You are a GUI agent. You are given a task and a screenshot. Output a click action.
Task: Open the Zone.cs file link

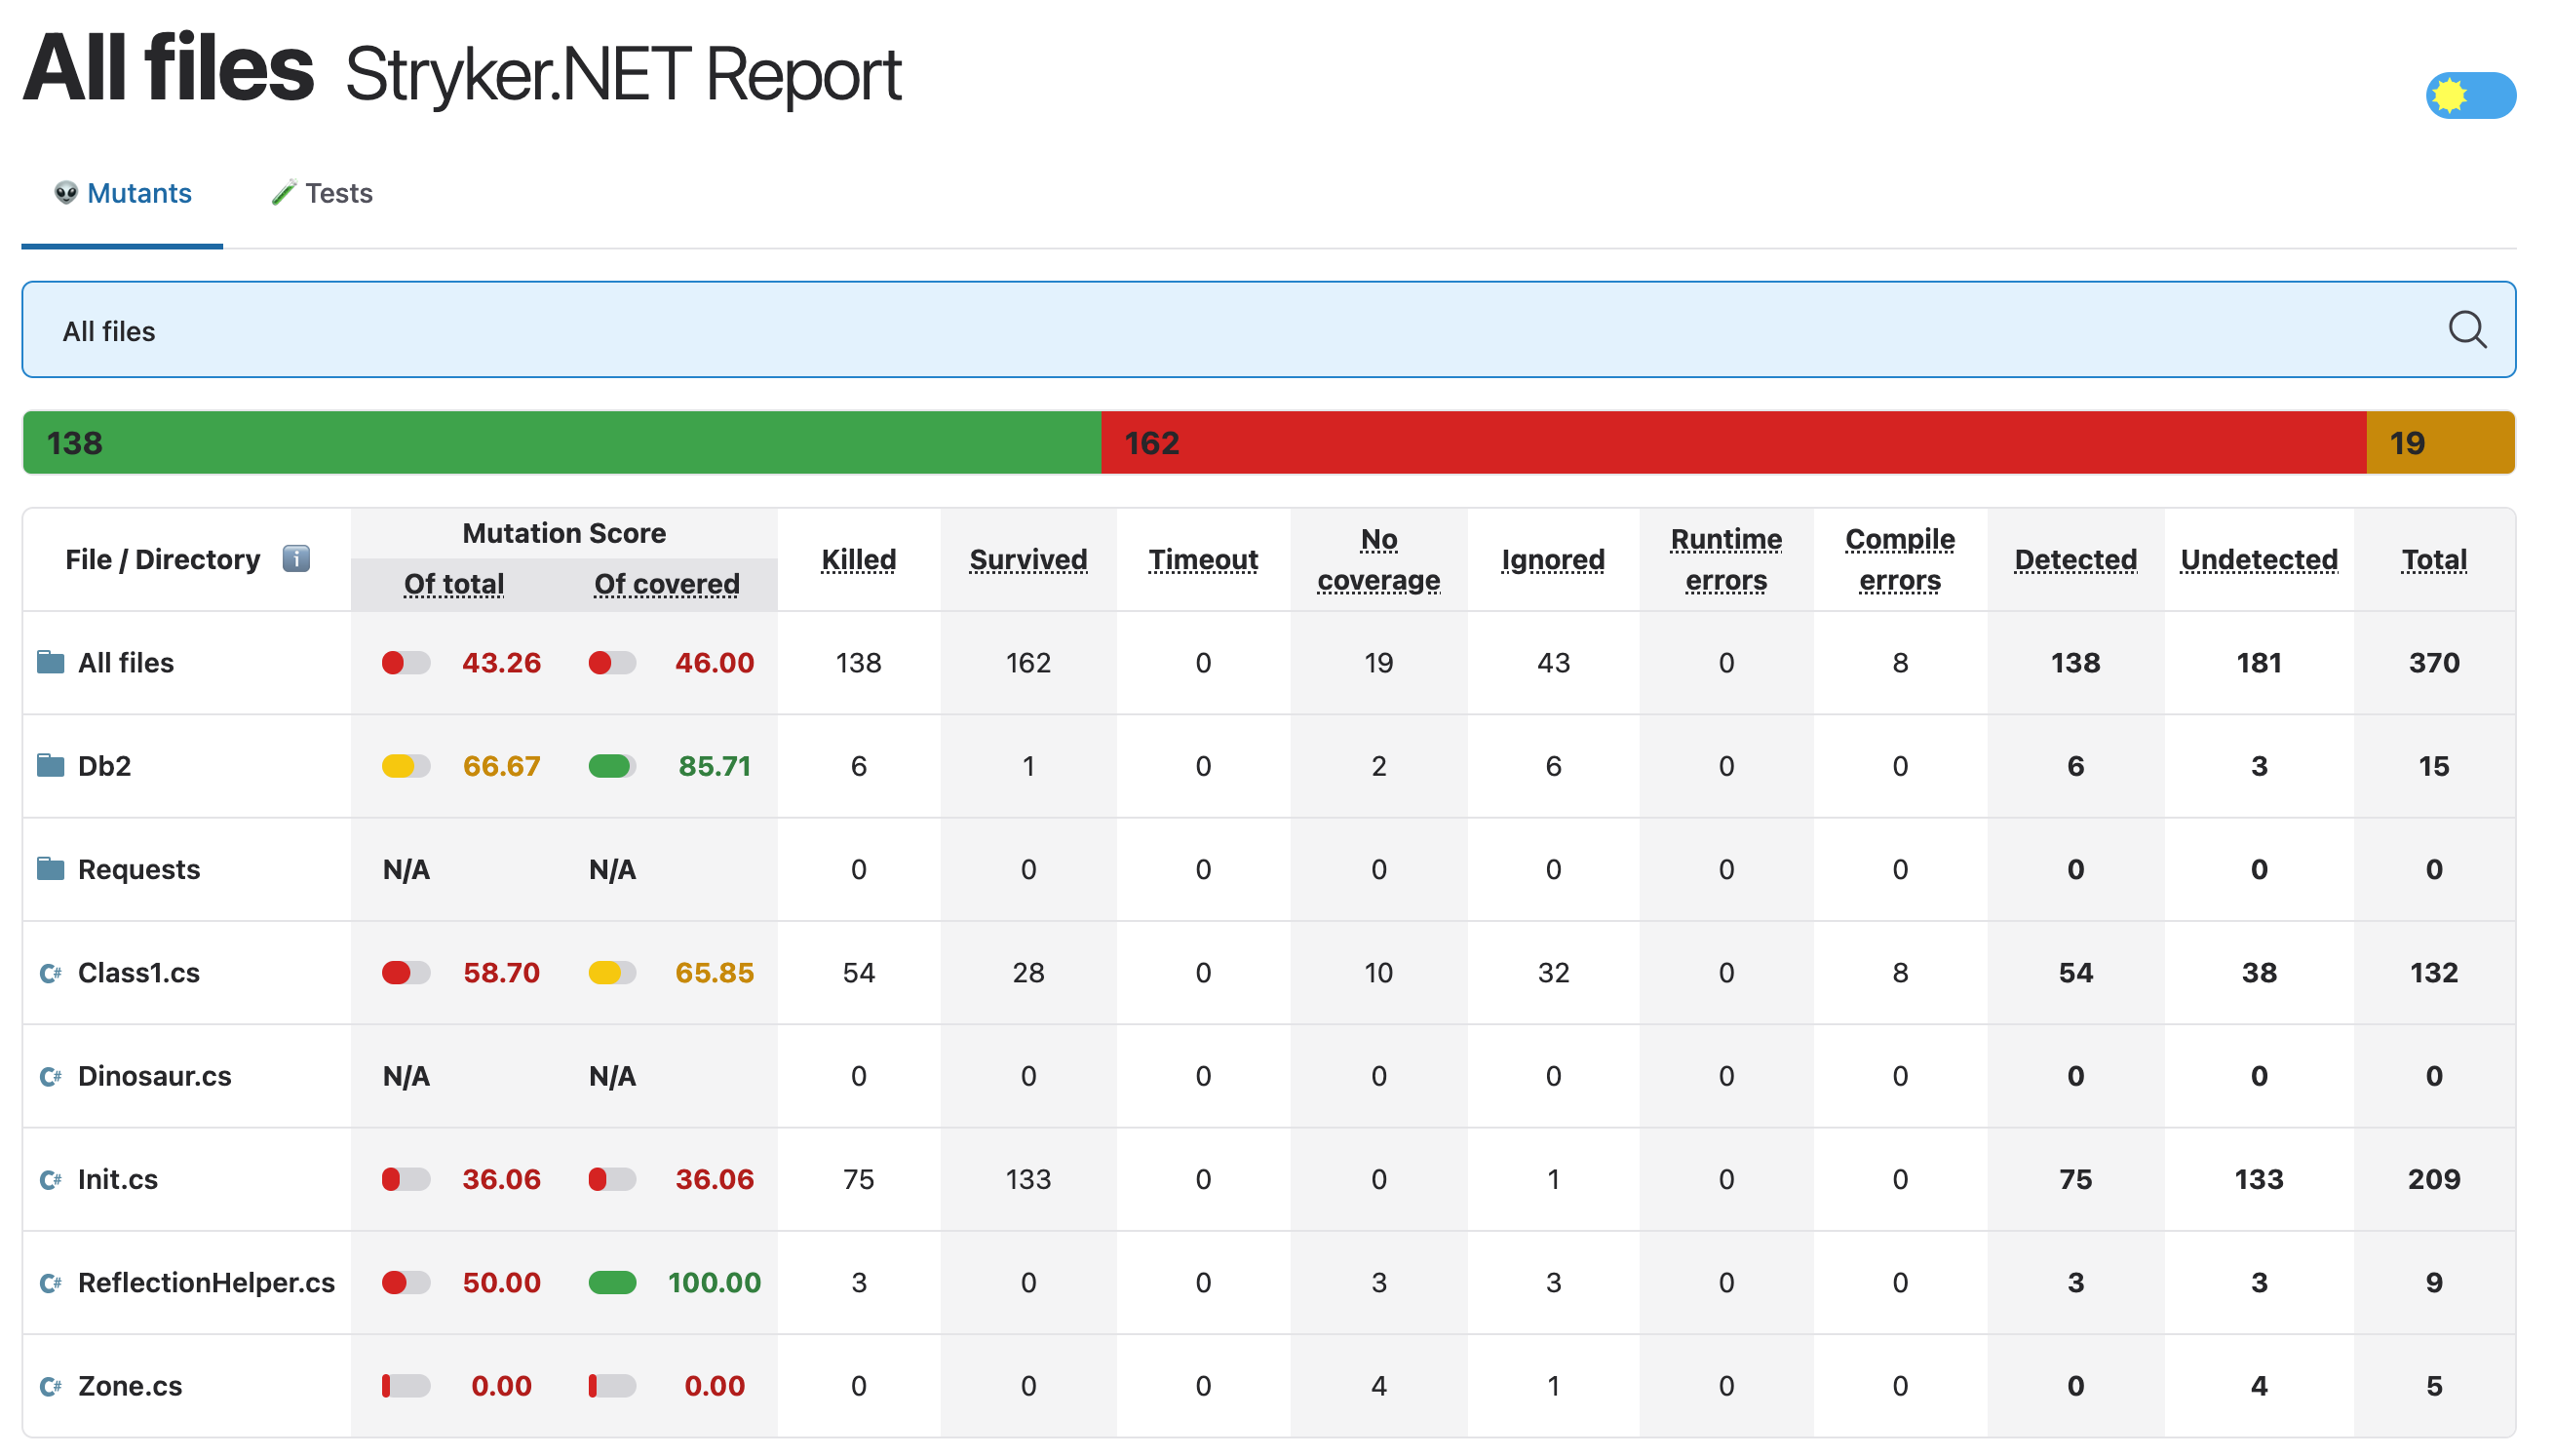(x=130, y=1386)
